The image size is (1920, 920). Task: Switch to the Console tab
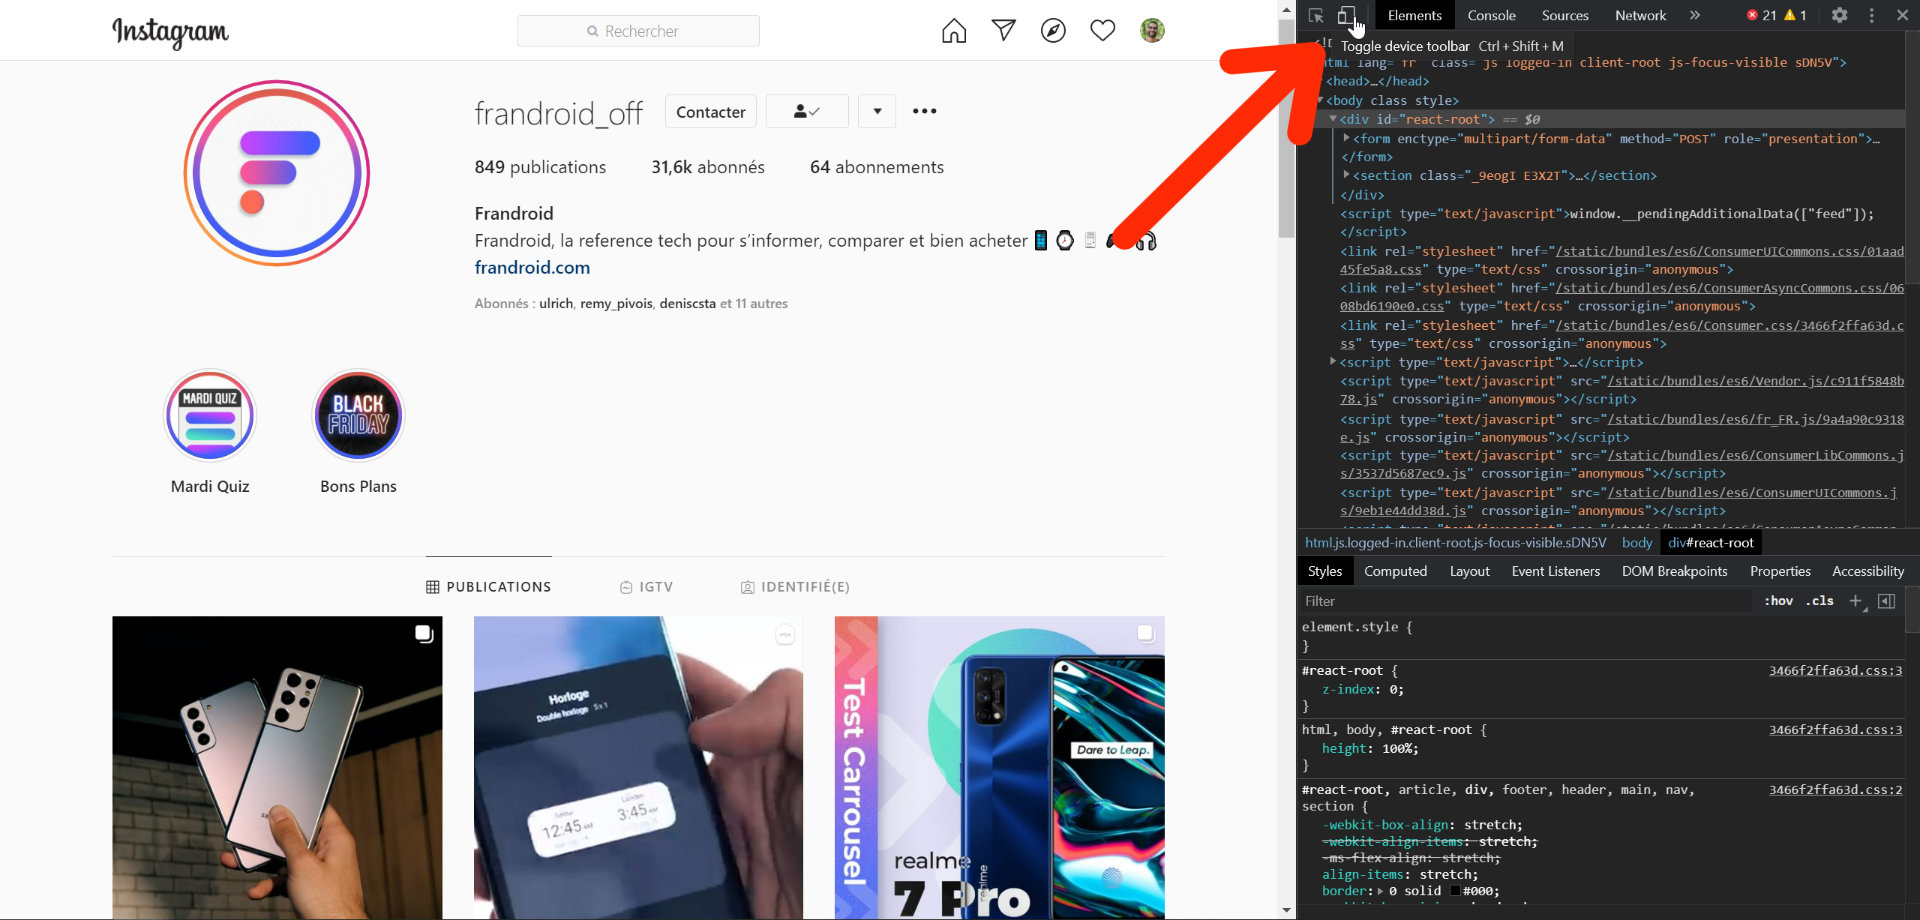tap(1491, 15)
